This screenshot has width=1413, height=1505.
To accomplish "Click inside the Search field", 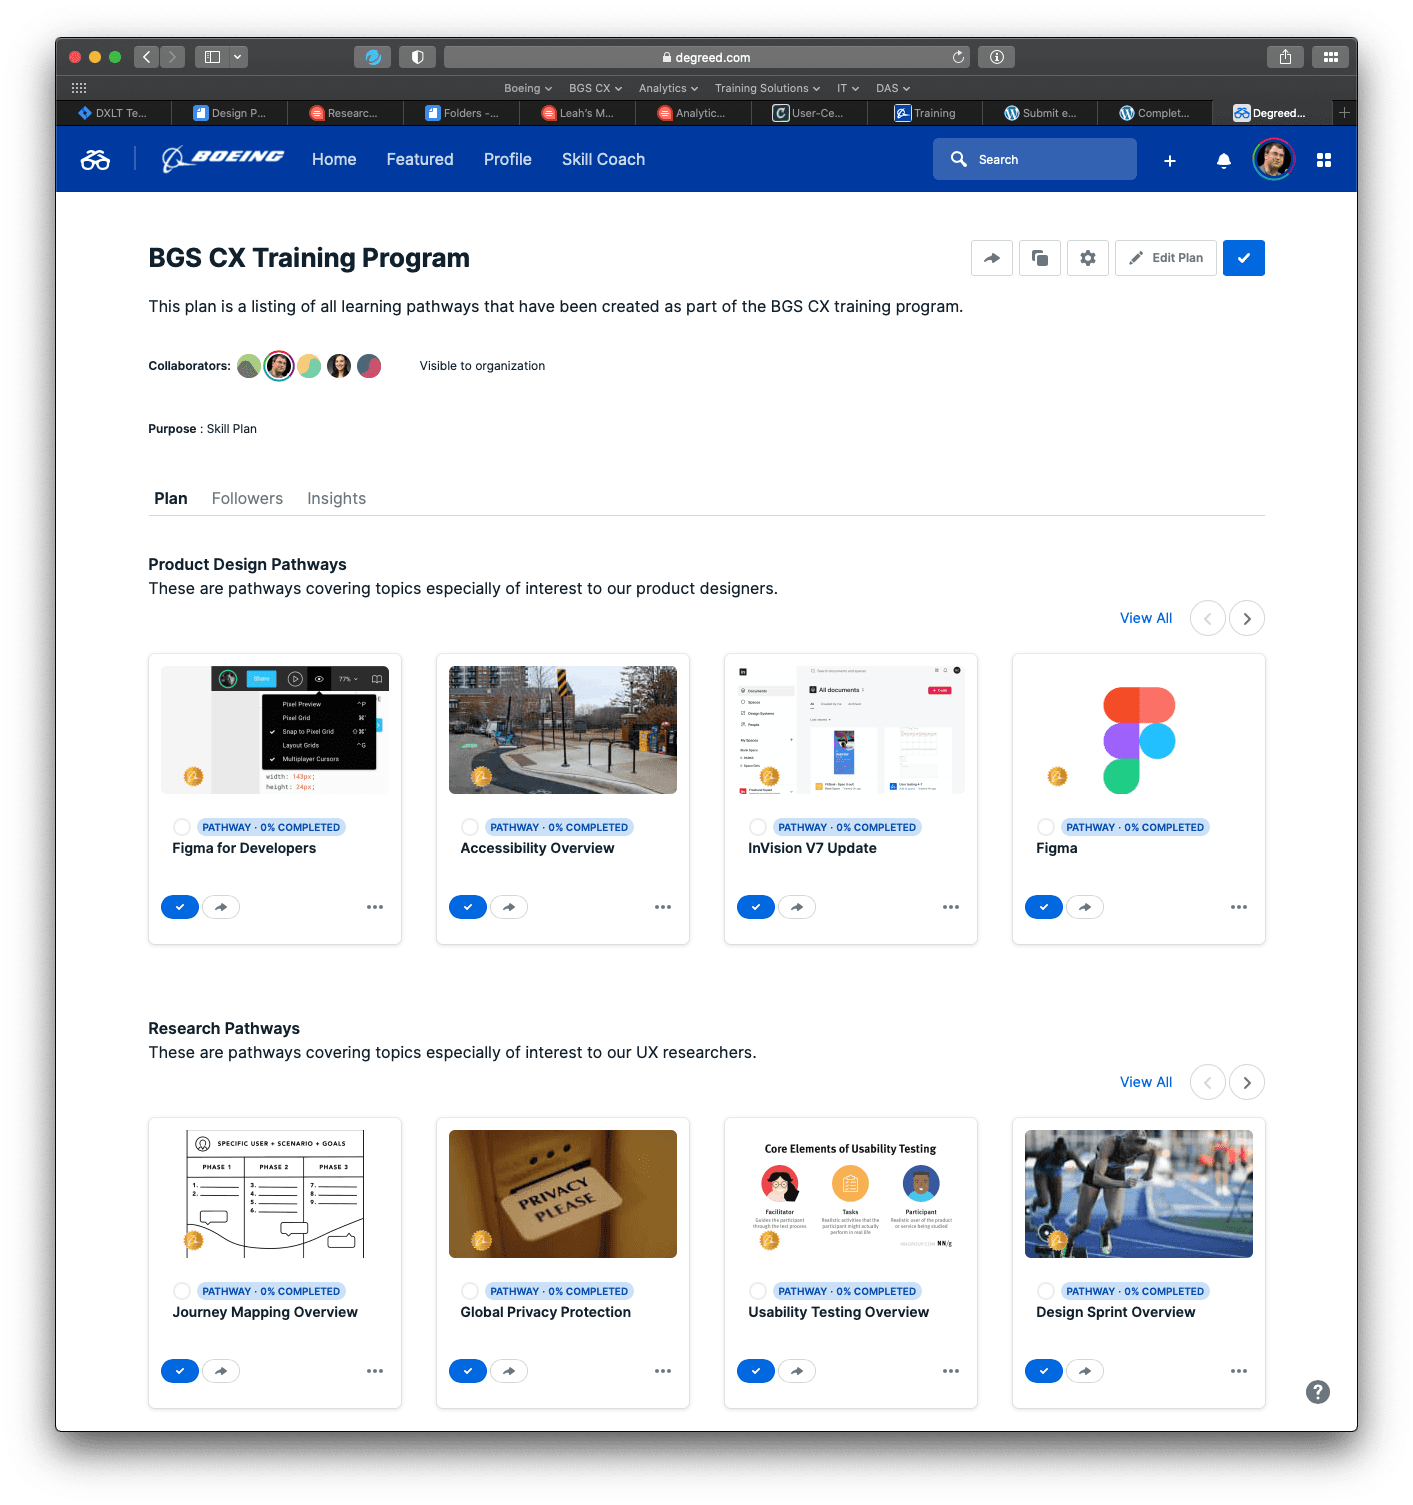I will pyautogui.click(x=1035, y=159).
